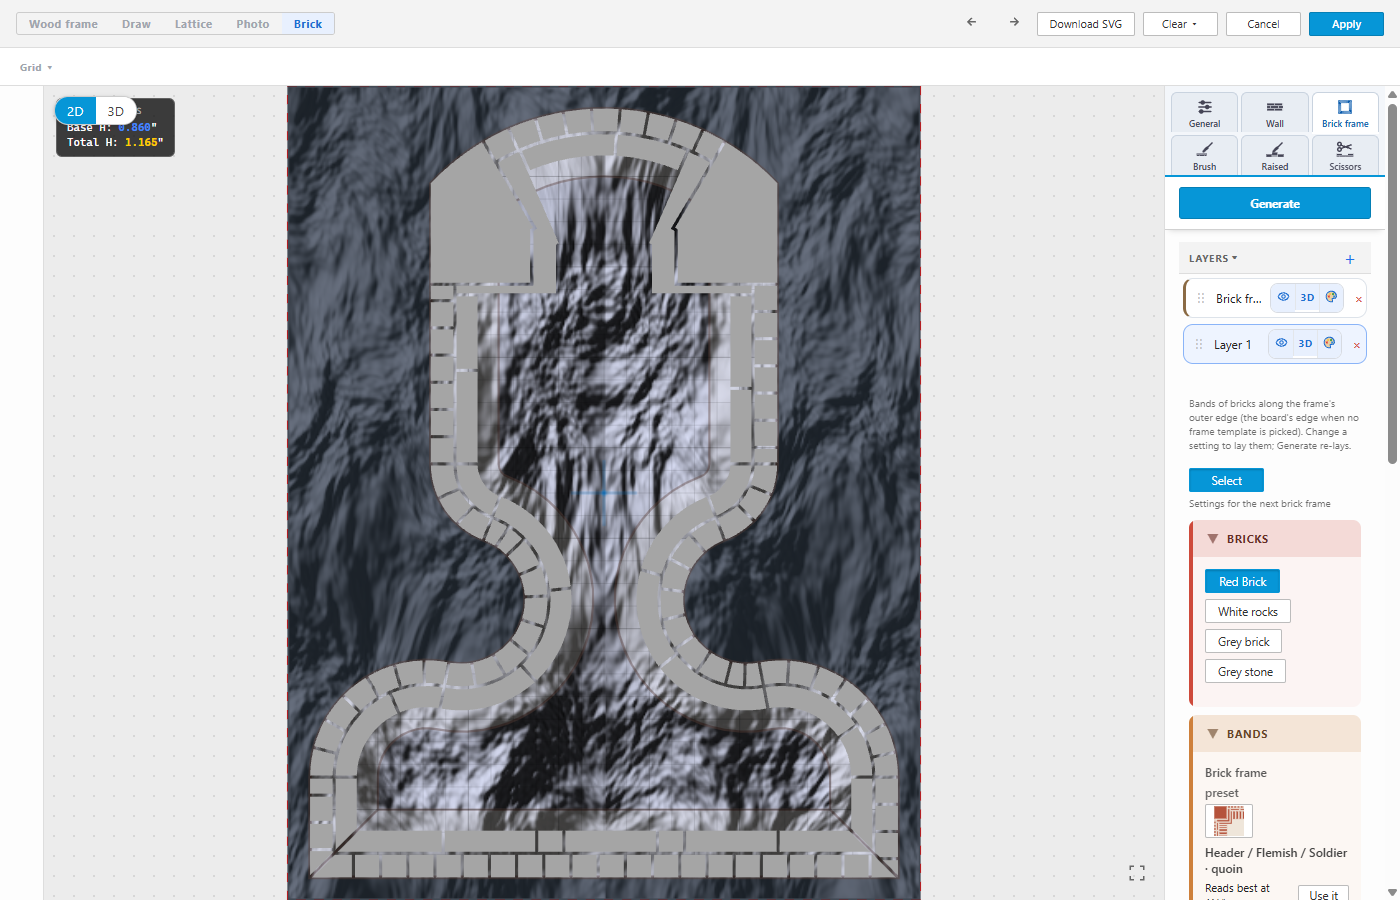This screenshot has width=1400, height=900.
Task: Undo with the left arrow icon
Action: [971, 22]
